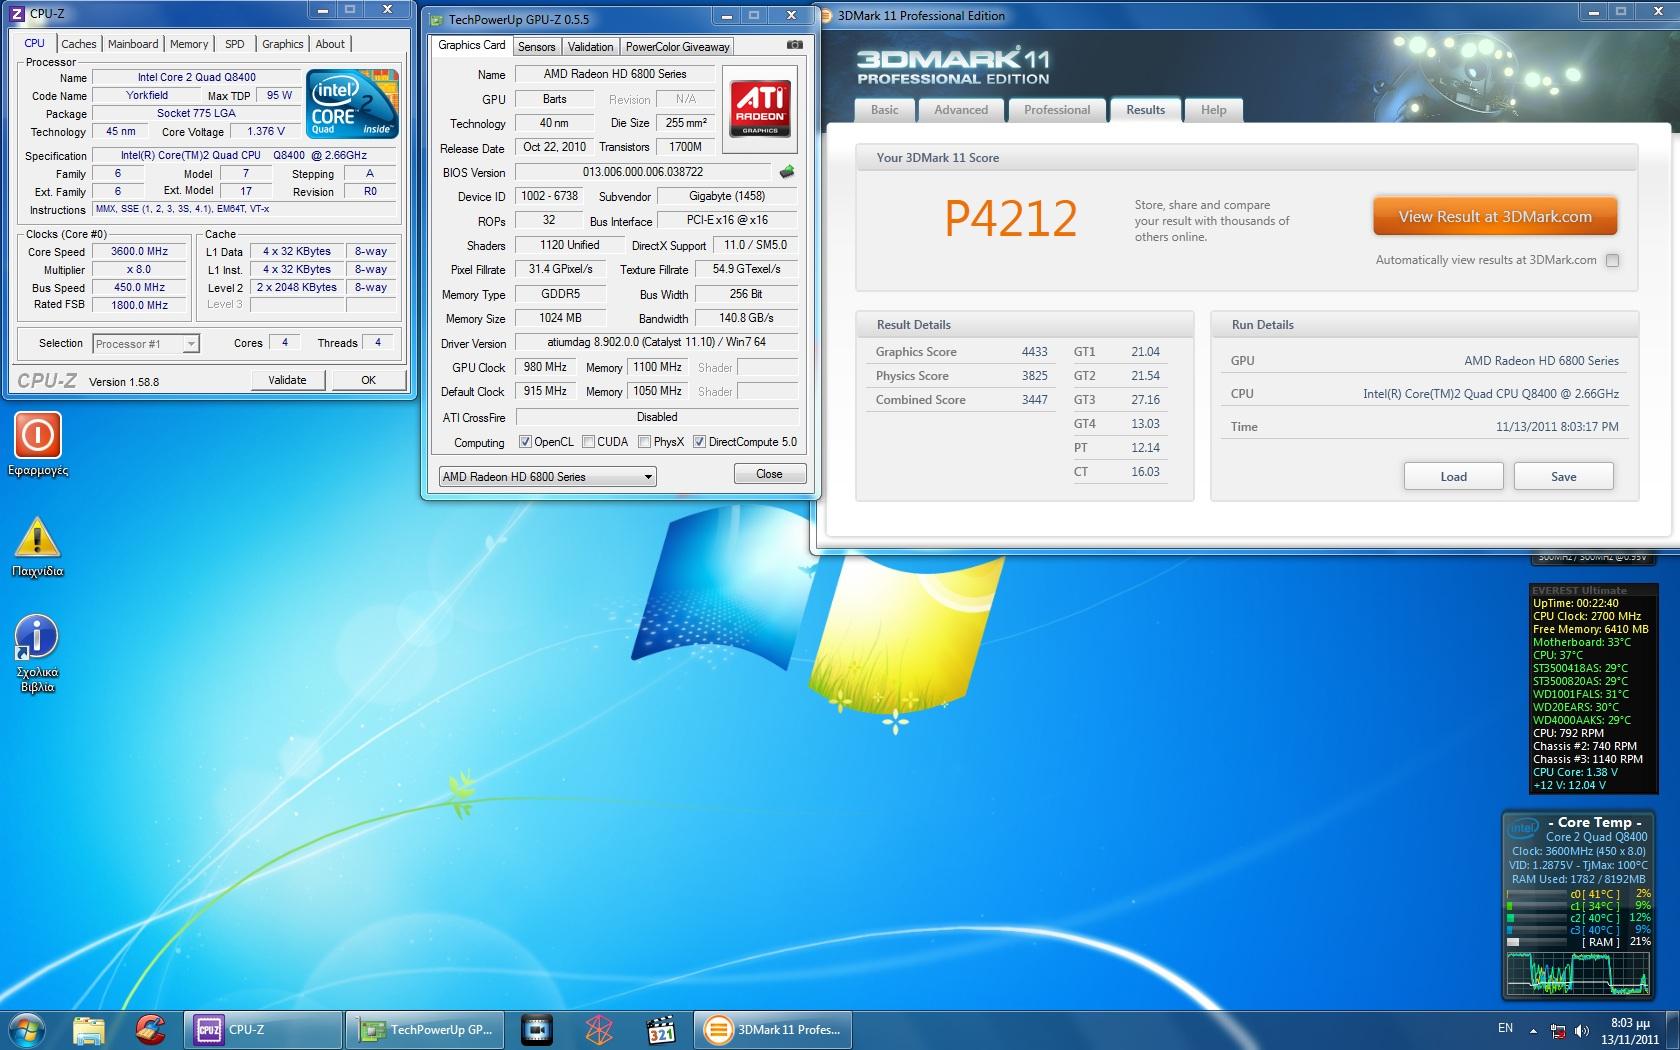The width and height of the screenshot is (1680, 1050).
Task: Toggle the OpenCL checkbox
Action: pos(525,442)
